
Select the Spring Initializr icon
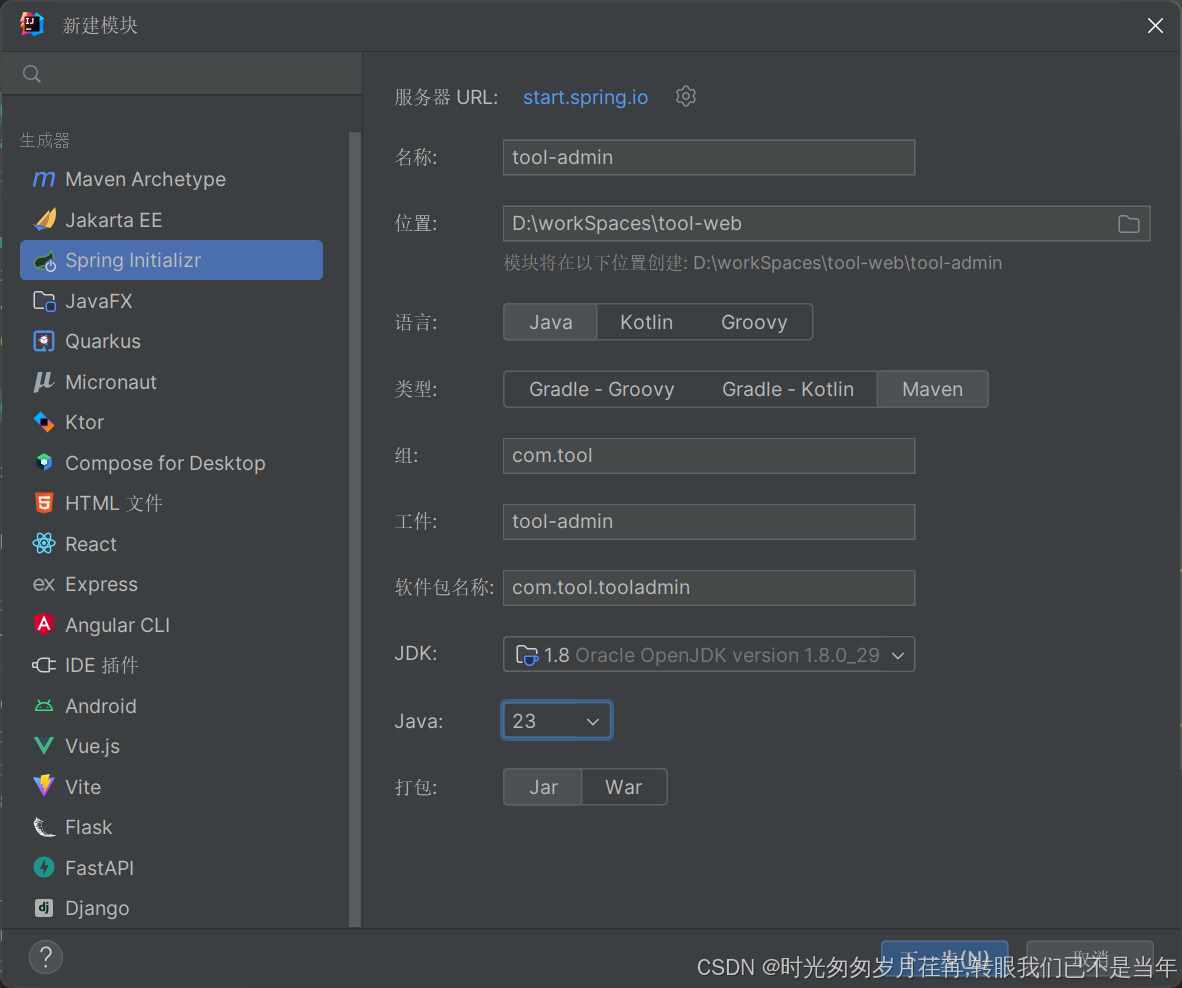point(44,261)
